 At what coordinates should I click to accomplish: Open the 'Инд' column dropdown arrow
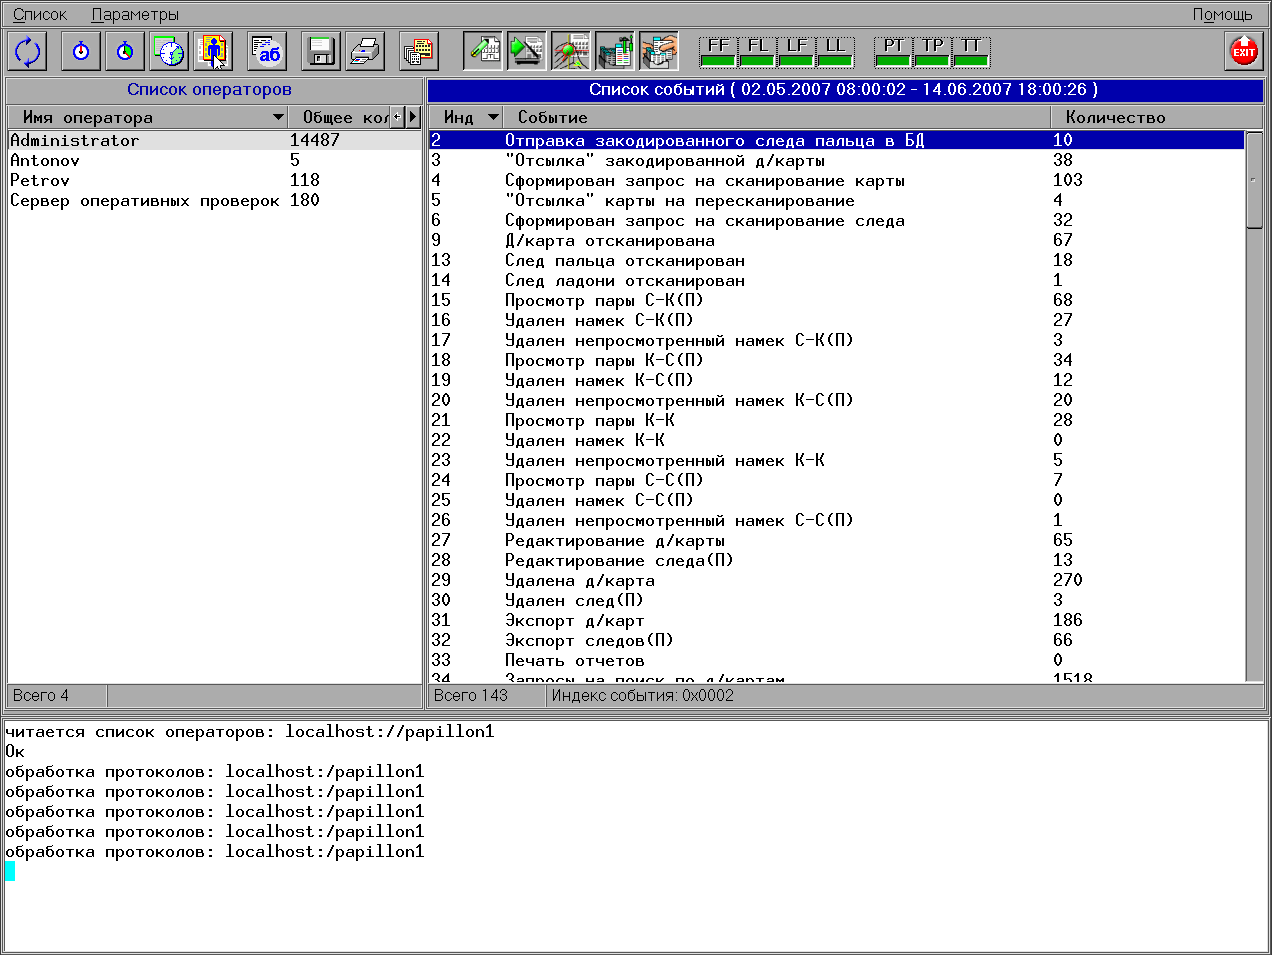point(493,117)
